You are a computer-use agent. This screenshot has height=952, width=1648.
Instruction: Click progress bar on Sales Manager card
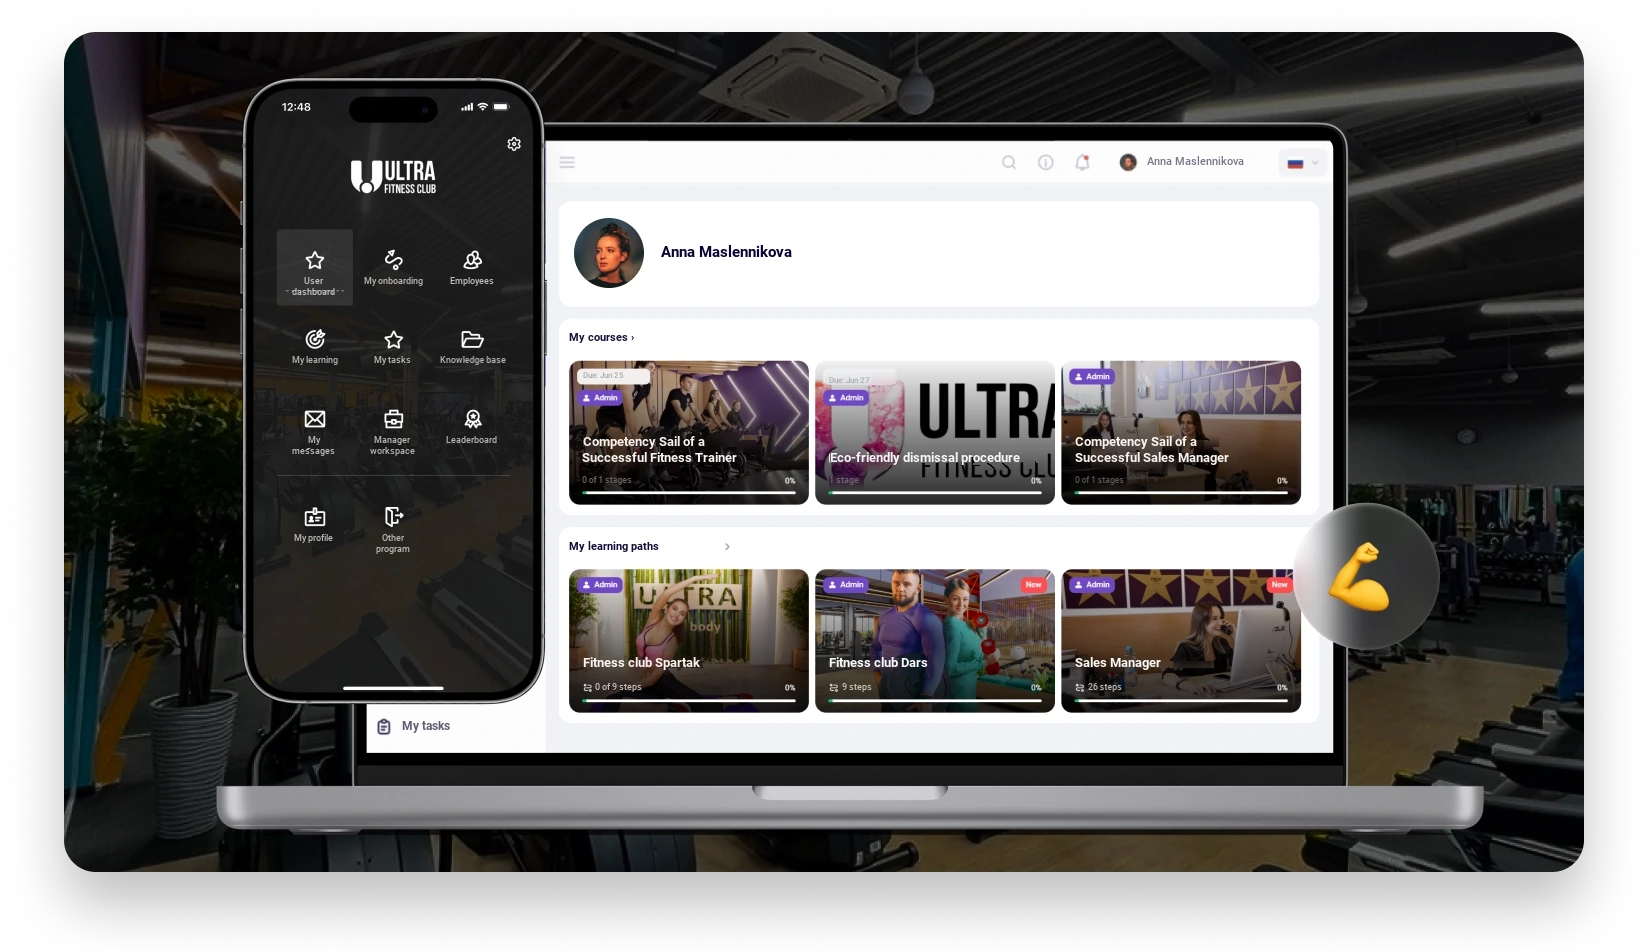(x=1181, y=701)
